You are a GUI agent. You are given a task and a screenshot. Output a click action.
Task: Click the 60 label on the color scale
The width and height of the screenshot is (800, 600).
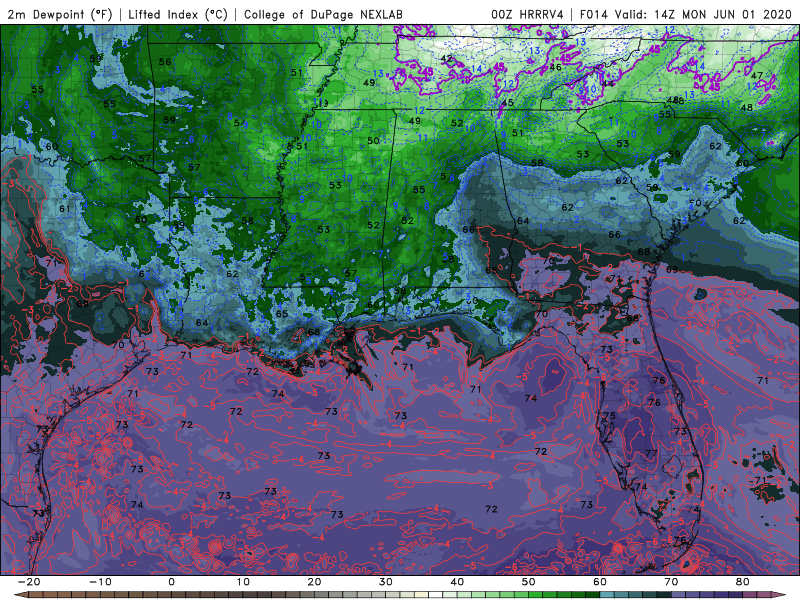click(600, 582)
